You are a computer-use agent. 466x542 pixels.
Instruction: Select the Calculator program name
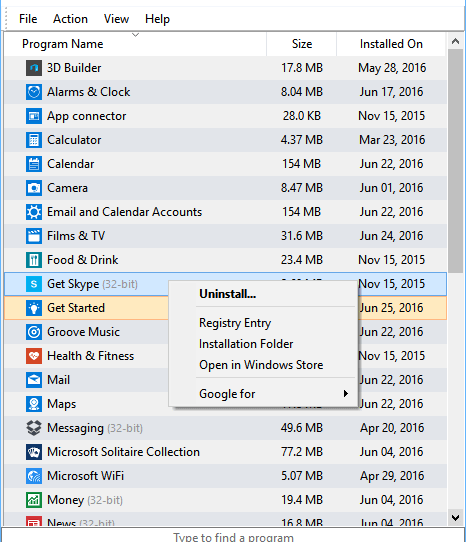coord(74,140)
